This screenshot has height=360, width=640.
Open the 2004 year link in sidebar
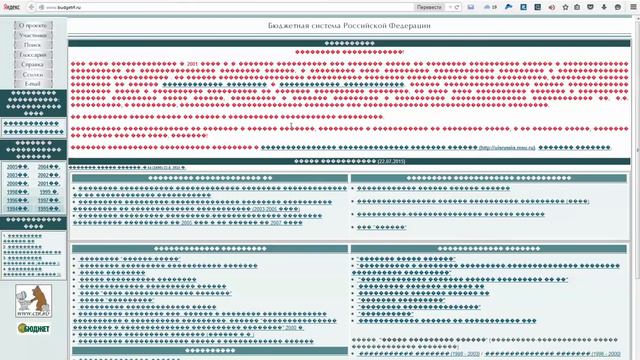48,167
